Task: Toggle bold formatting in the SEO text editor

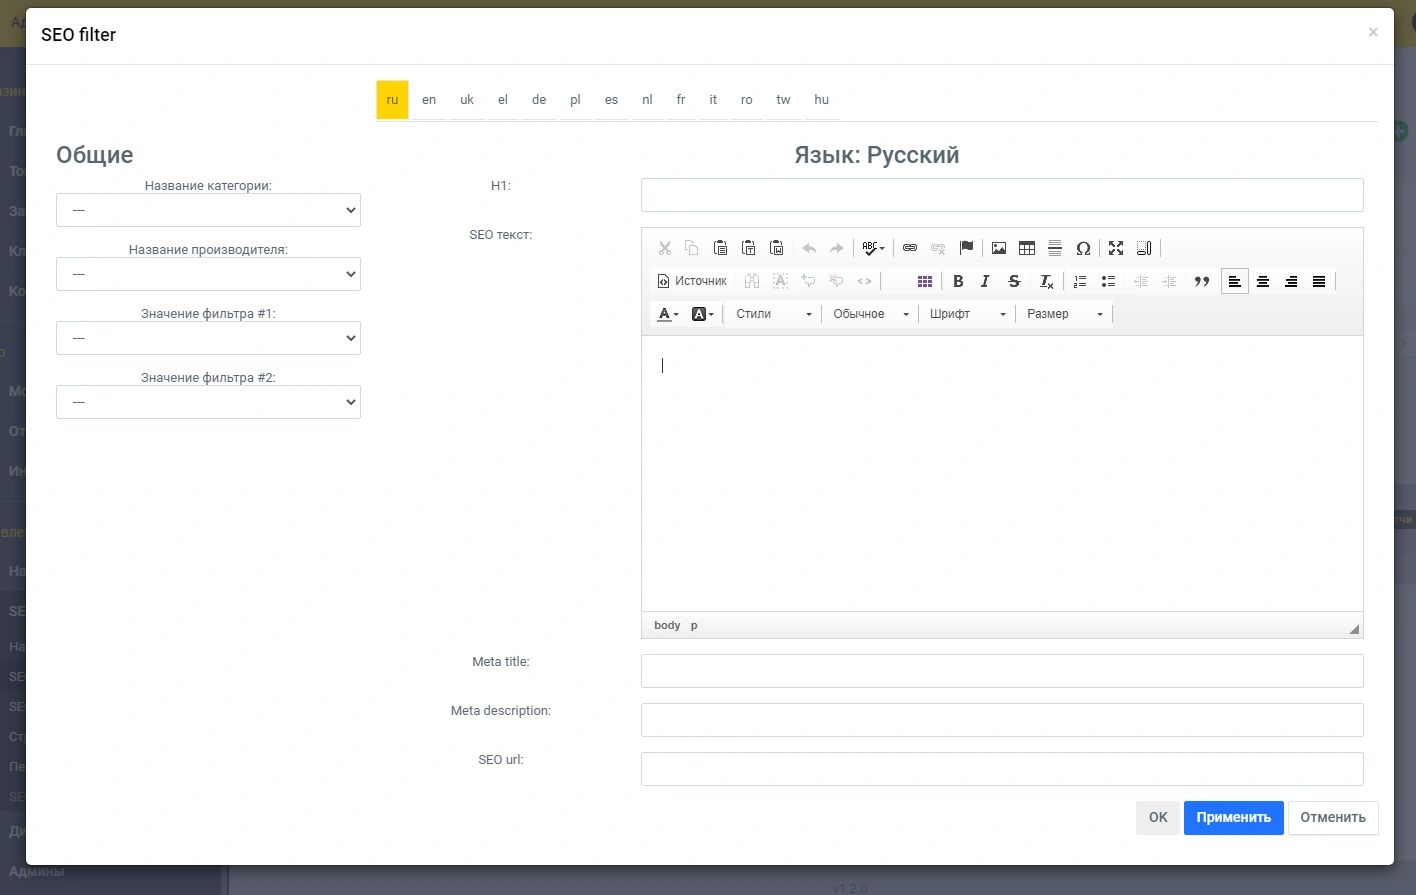Action: [x=958, y=281]
